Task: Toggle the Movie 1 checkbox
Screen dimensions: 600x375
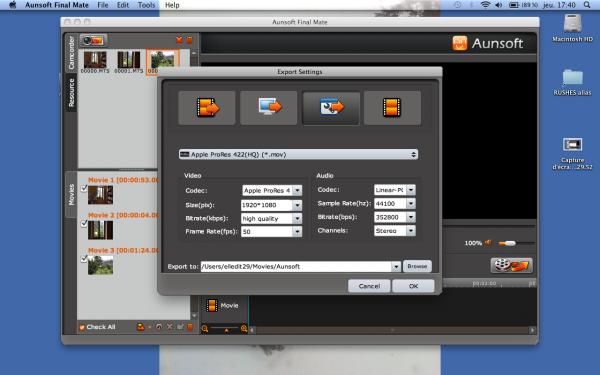Action: (84, 188)
